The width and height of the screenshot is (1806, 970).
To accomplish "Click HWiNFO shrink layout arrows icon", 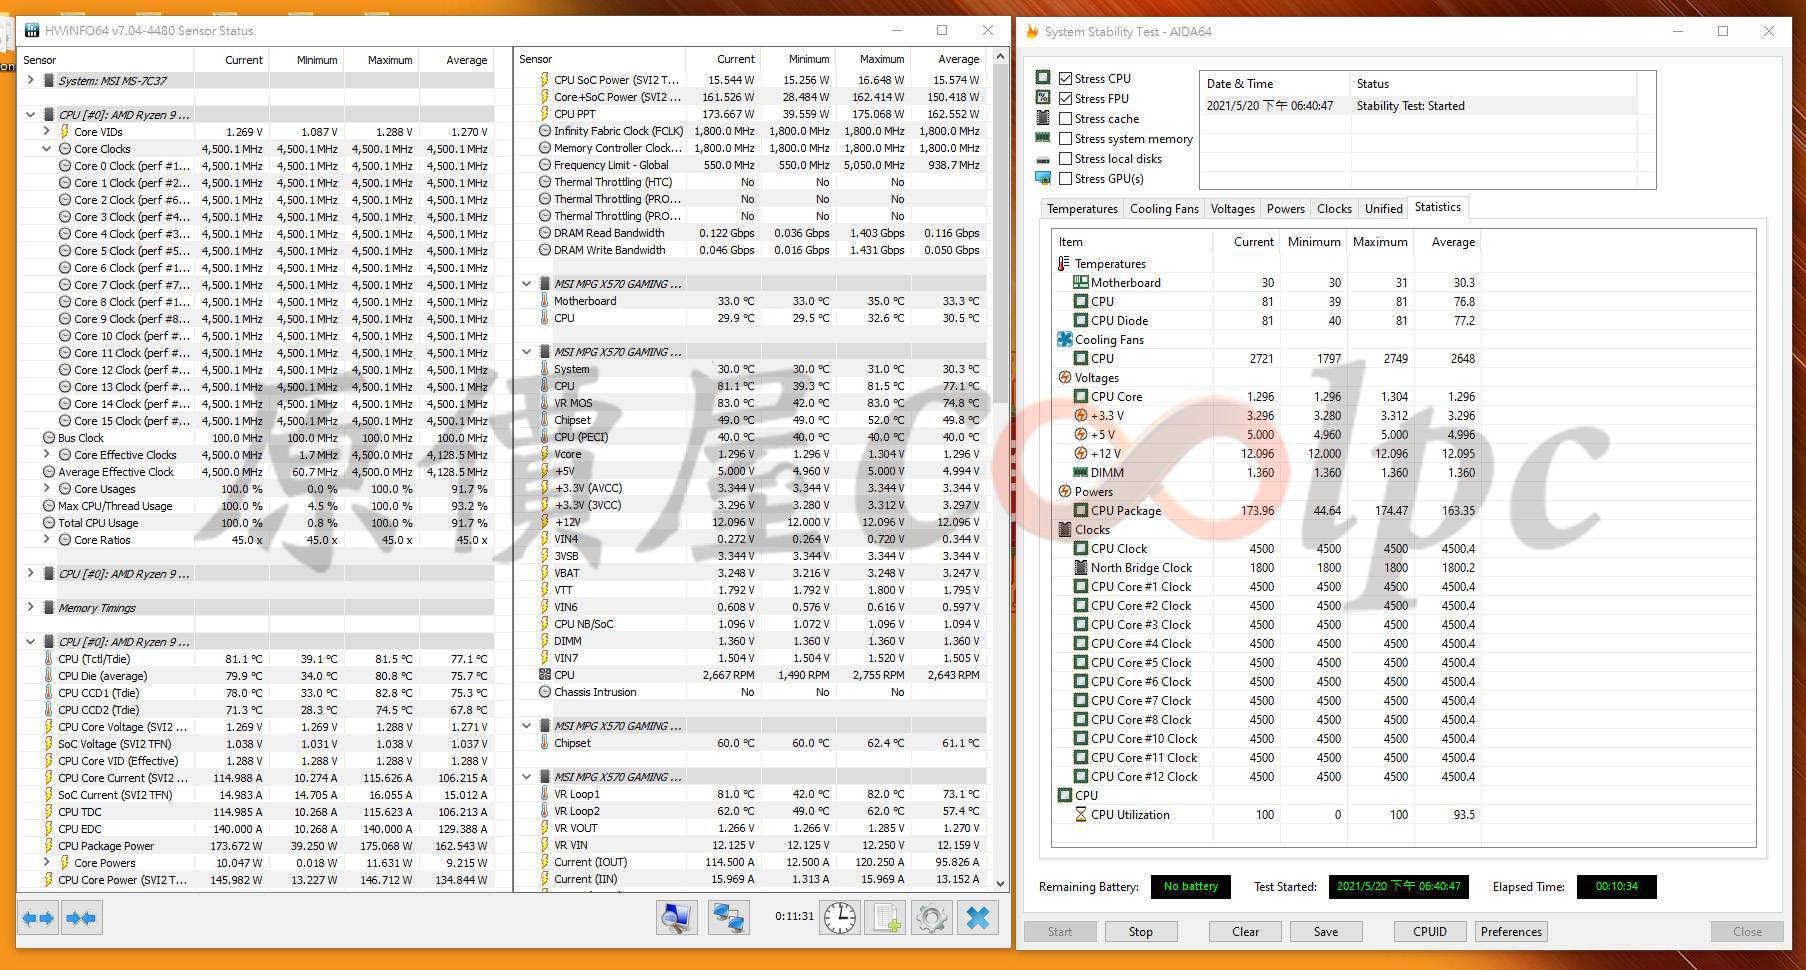I will pos(81,918).
